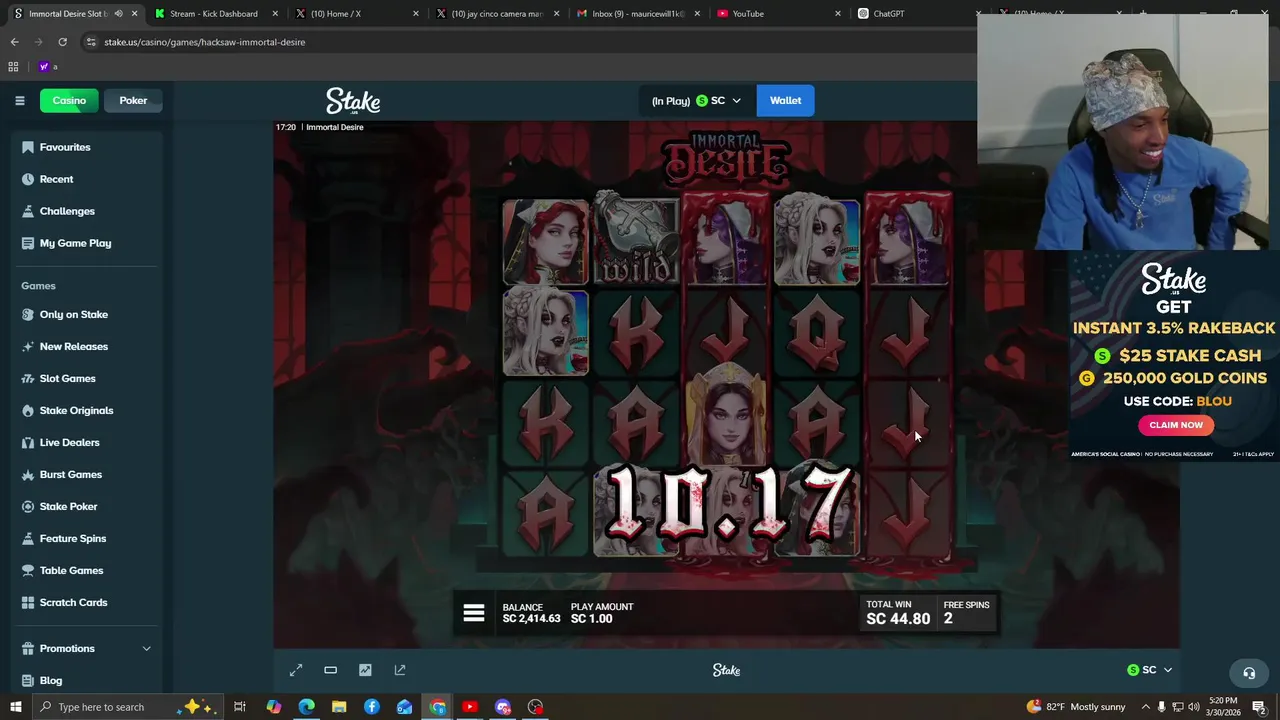Open live support headset chat
The height and width of the screenshot is (720, 1280).
1249,673
